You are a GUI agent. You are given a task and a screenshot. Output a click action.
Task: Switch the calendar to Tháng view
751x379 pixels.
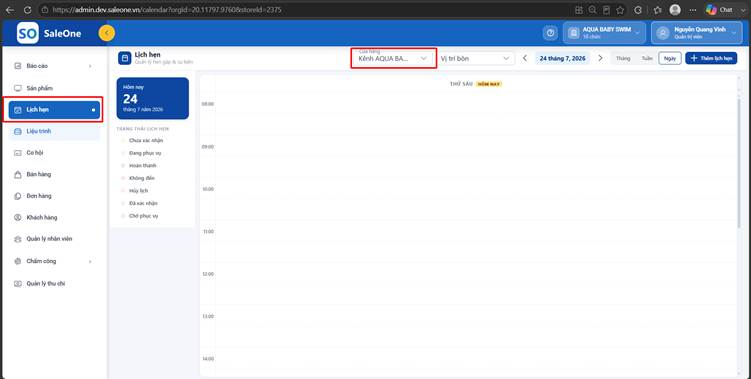(623, 58)
